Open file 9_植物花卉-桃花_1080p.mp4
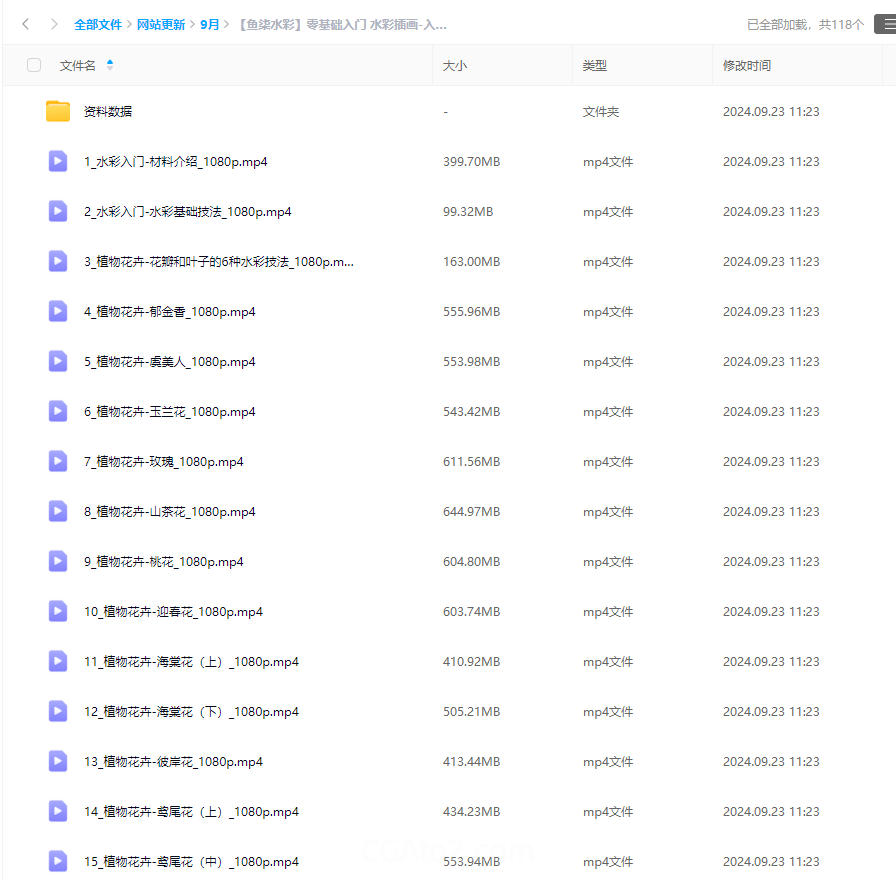Image resolution: width=896 pixels, height=881 pixels. pos(163,561)
